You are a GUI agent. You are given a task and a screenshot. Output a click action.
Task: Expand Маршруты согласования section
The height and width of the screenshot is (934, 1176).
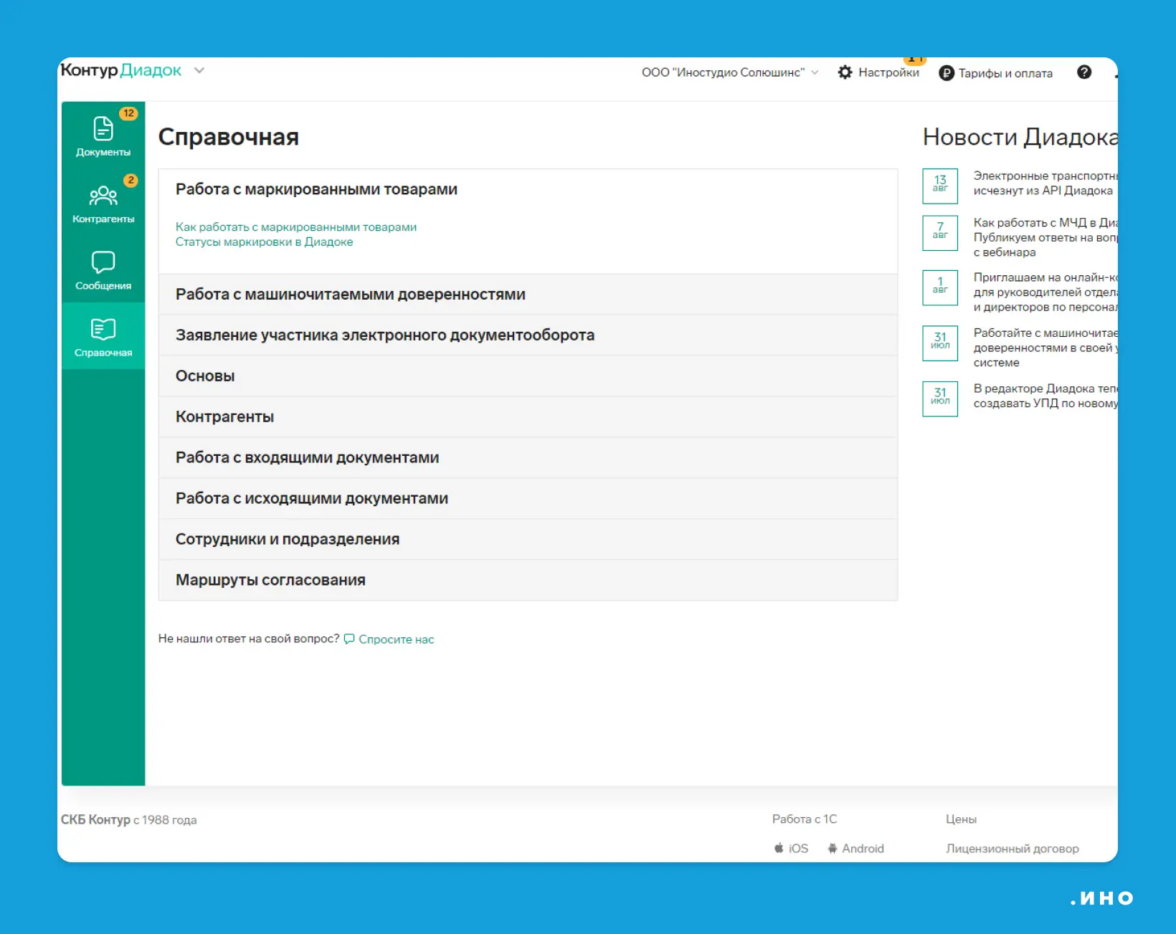[528, 579]
